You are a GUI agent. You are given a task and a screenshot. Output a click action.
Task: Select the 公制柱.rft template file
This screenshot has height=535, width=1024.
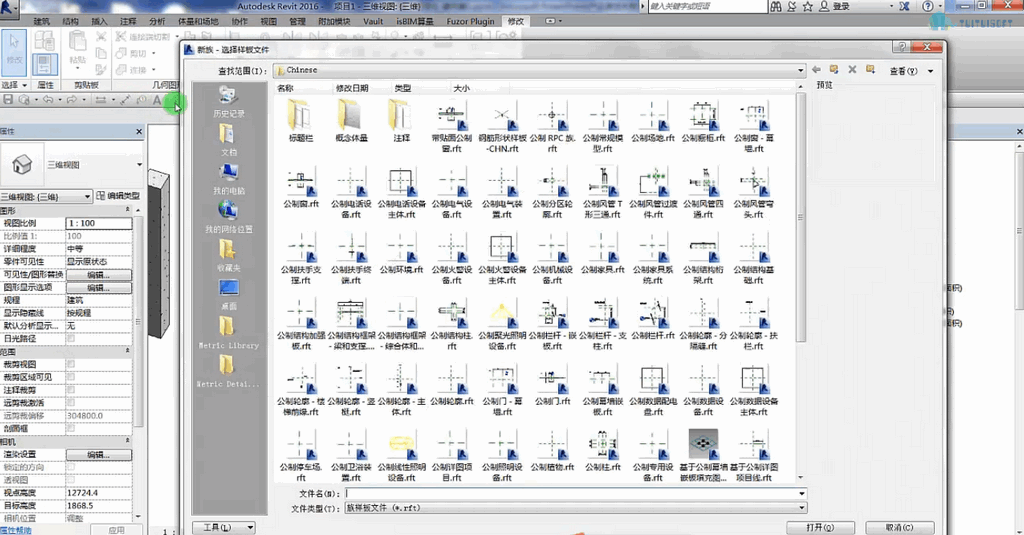click(x=602, y=451)
